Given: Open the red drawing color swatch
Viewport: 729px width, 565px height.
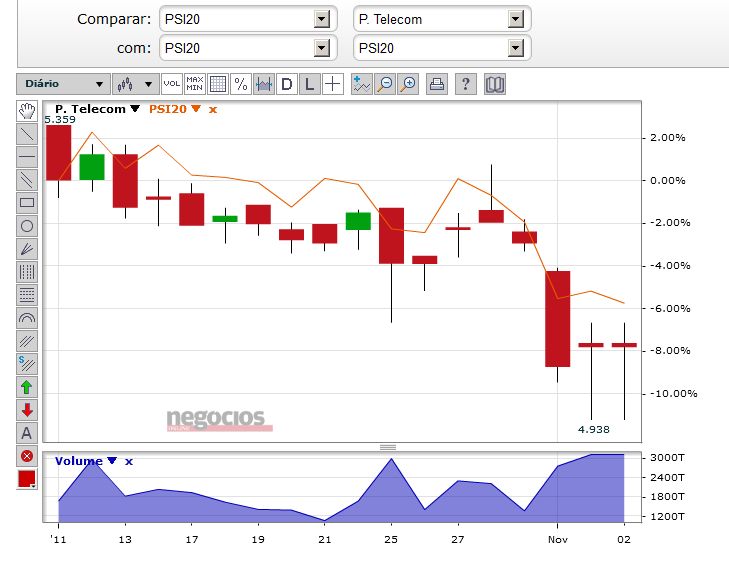Looking at the screenshot, I should (x=27, y=479).
